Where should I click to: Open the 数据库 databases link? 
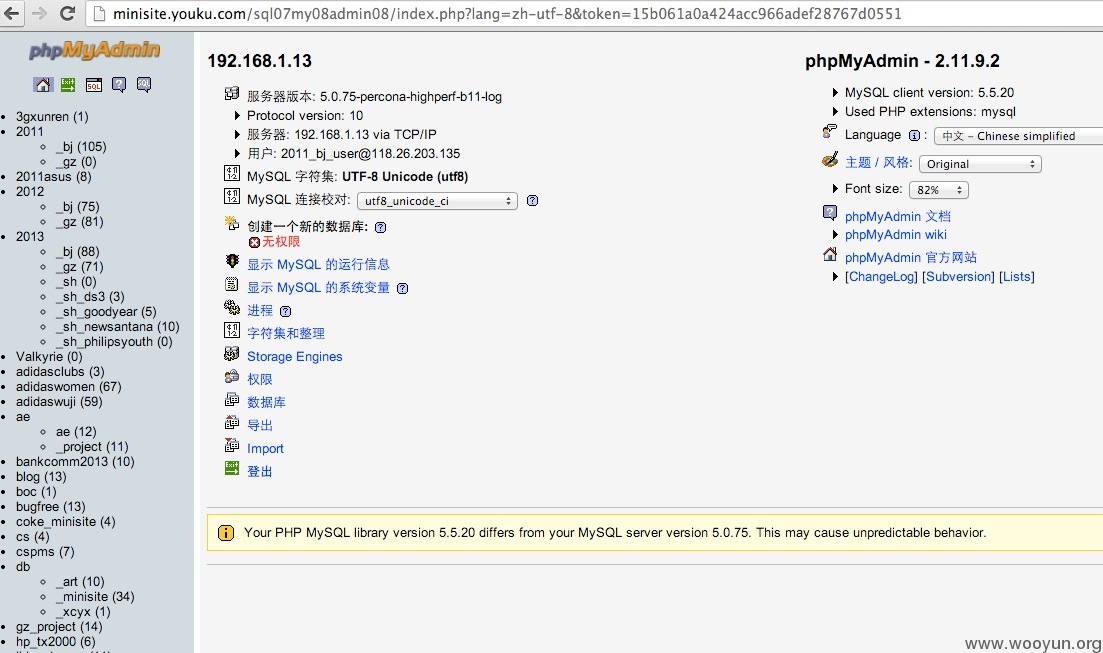pos(266,402)
